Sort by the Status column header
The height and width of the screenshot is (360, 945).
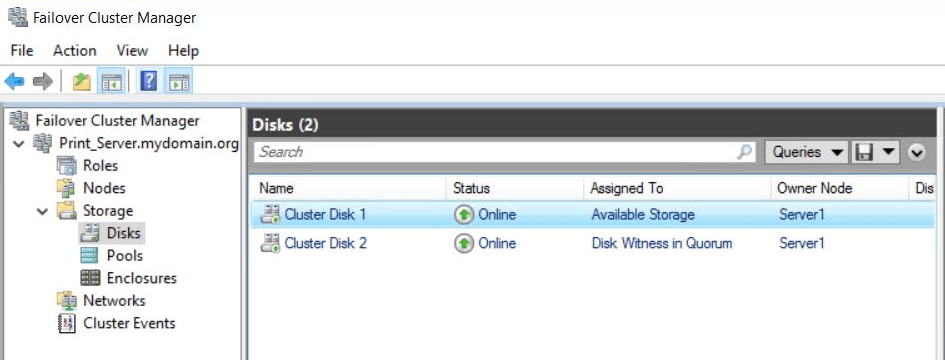pyautogui.click(x=515, y=188)
